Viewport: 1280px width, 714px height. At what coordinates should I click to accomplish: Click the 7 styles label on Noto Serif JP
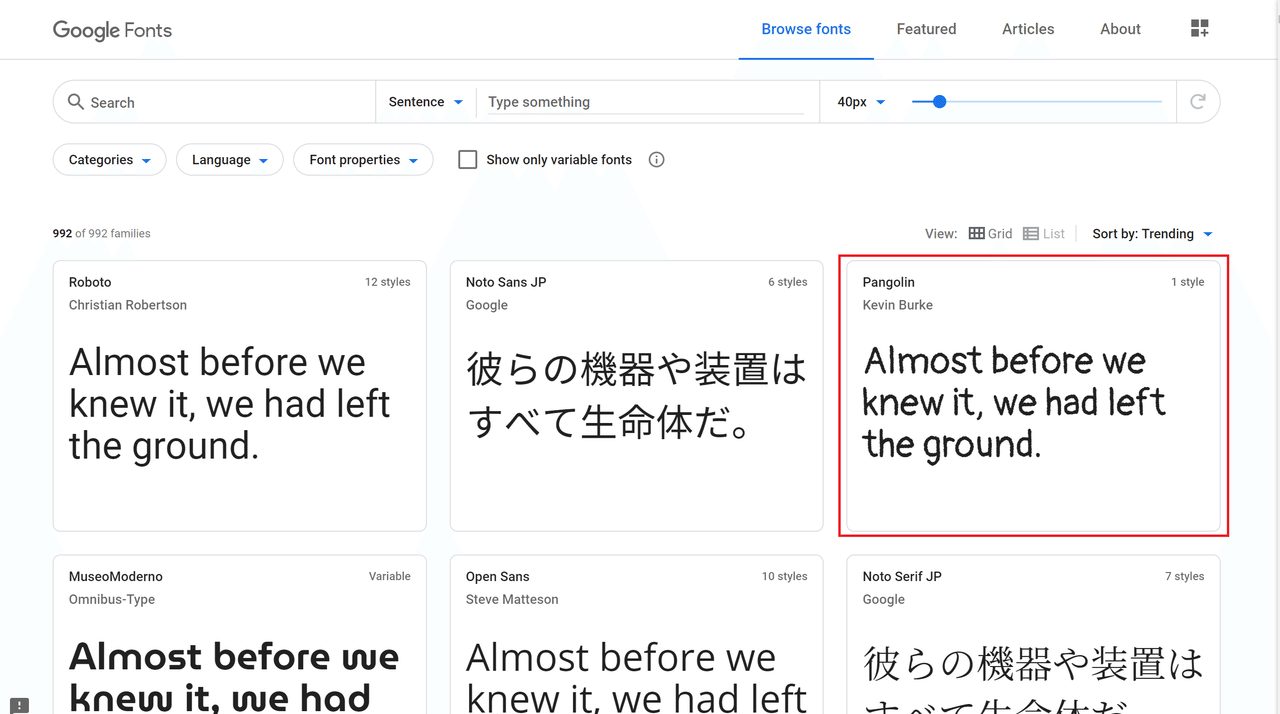tap(1185, 577)
